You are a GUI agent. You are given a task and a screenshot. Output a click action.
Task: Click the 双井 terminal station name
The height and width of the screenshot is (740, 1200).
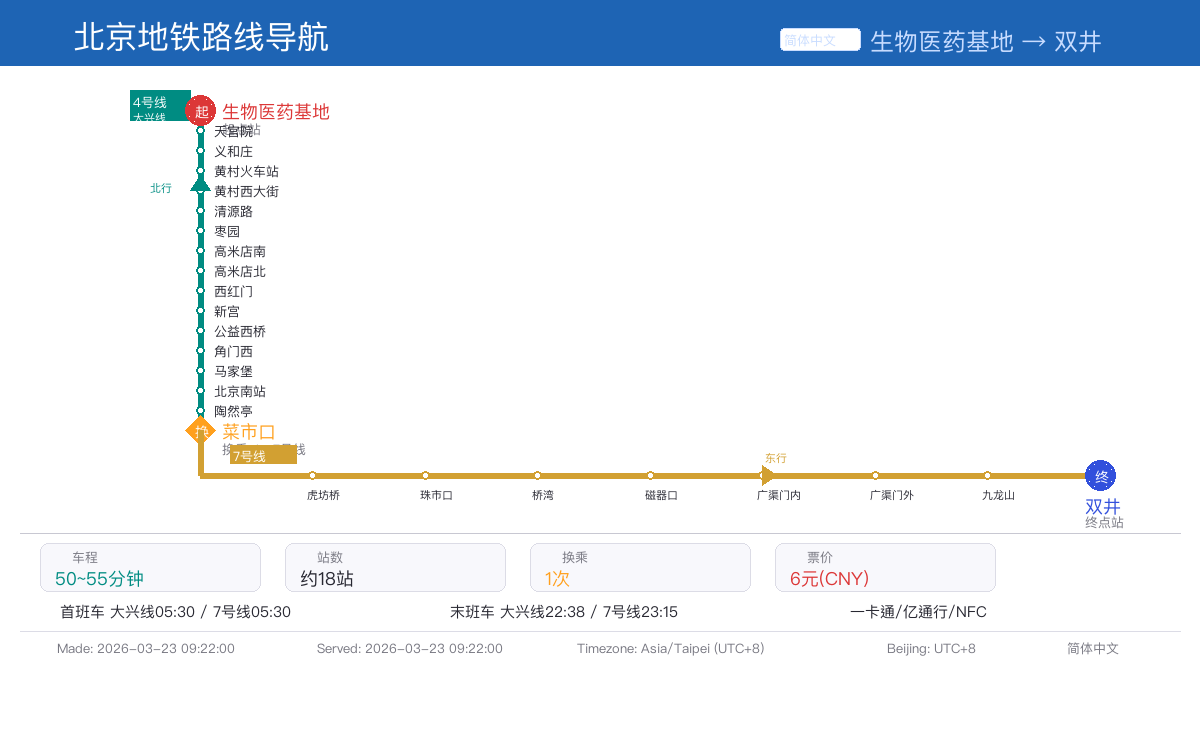click(x=1102, y=506)
